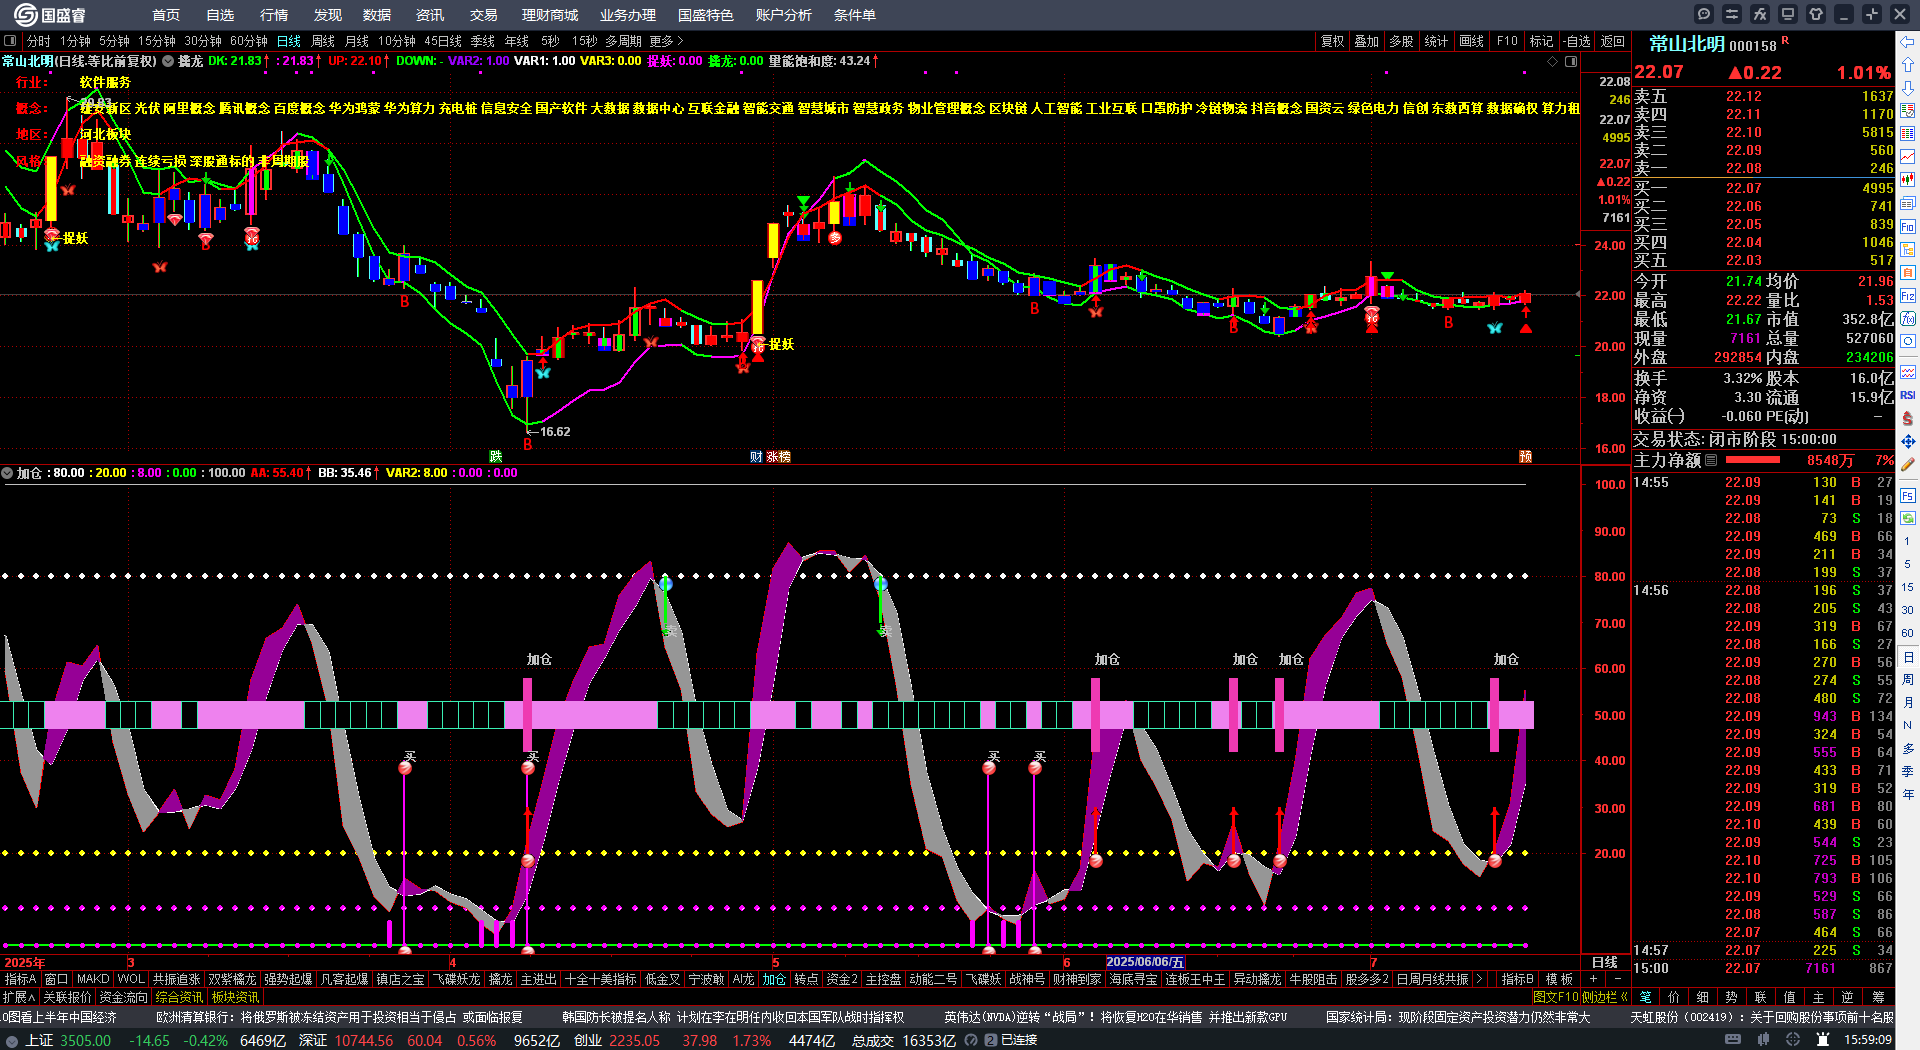Click the 财 marker at chart bottom
1920x1050 pixels.
pos(756,456)
